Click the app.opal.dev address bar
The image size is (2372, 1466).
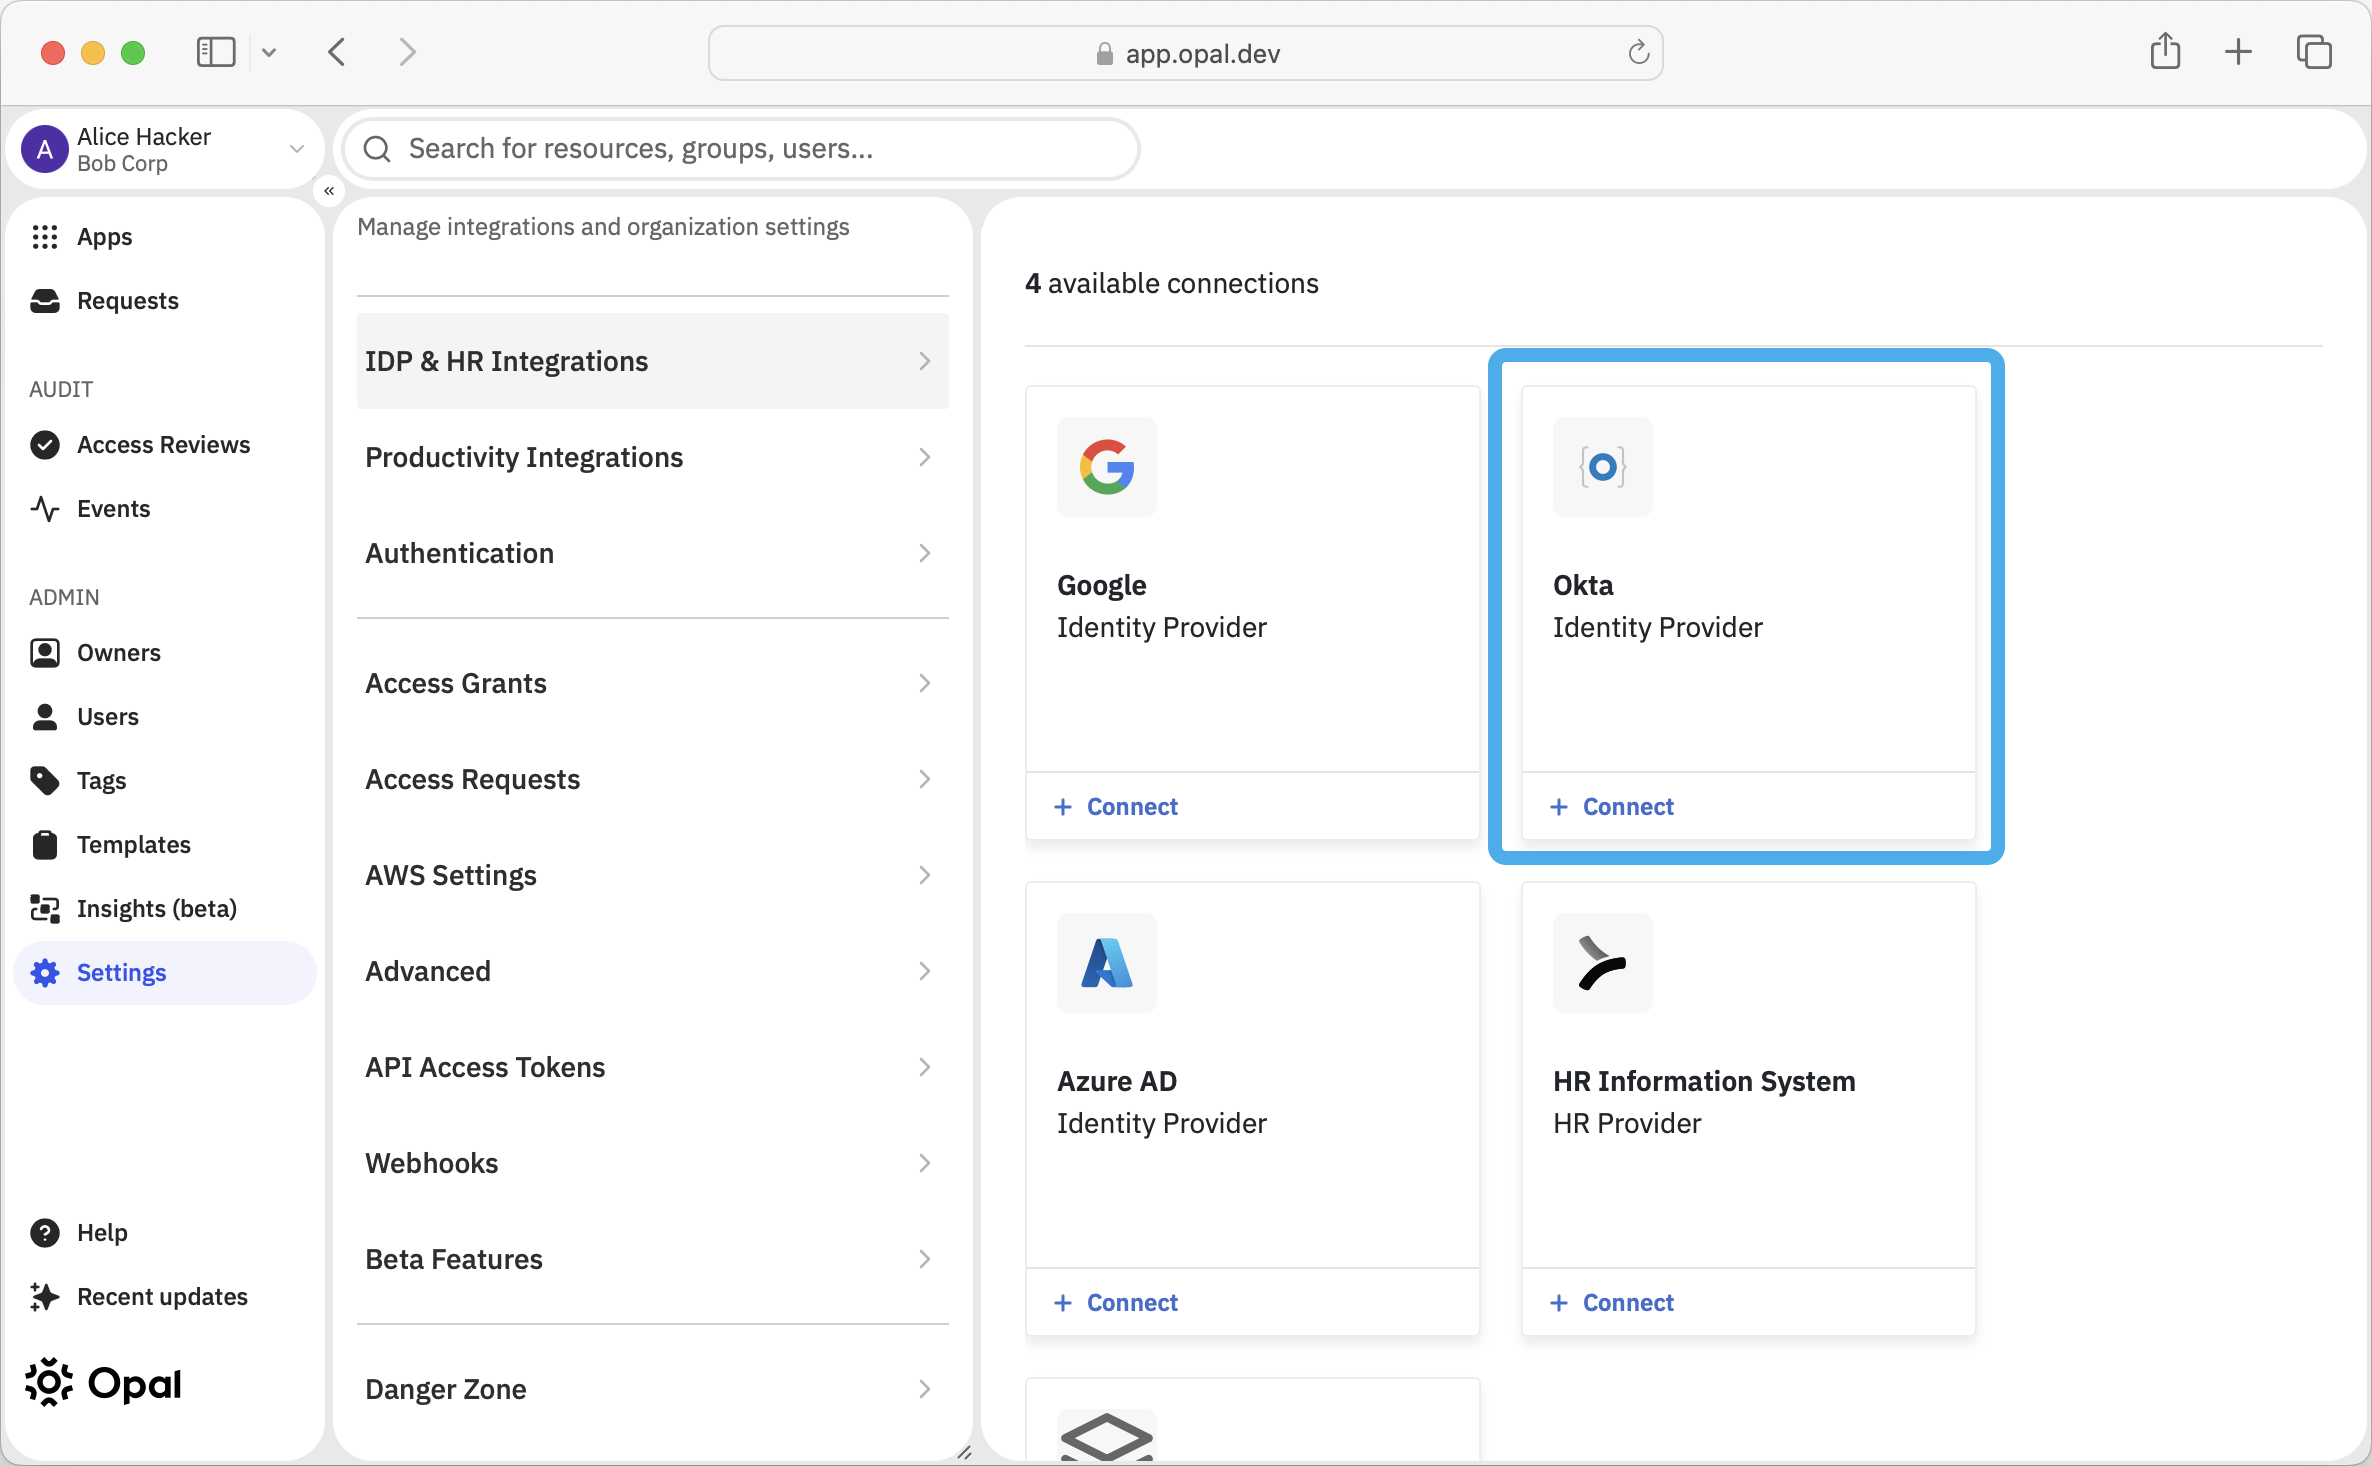click(1186, 53)
